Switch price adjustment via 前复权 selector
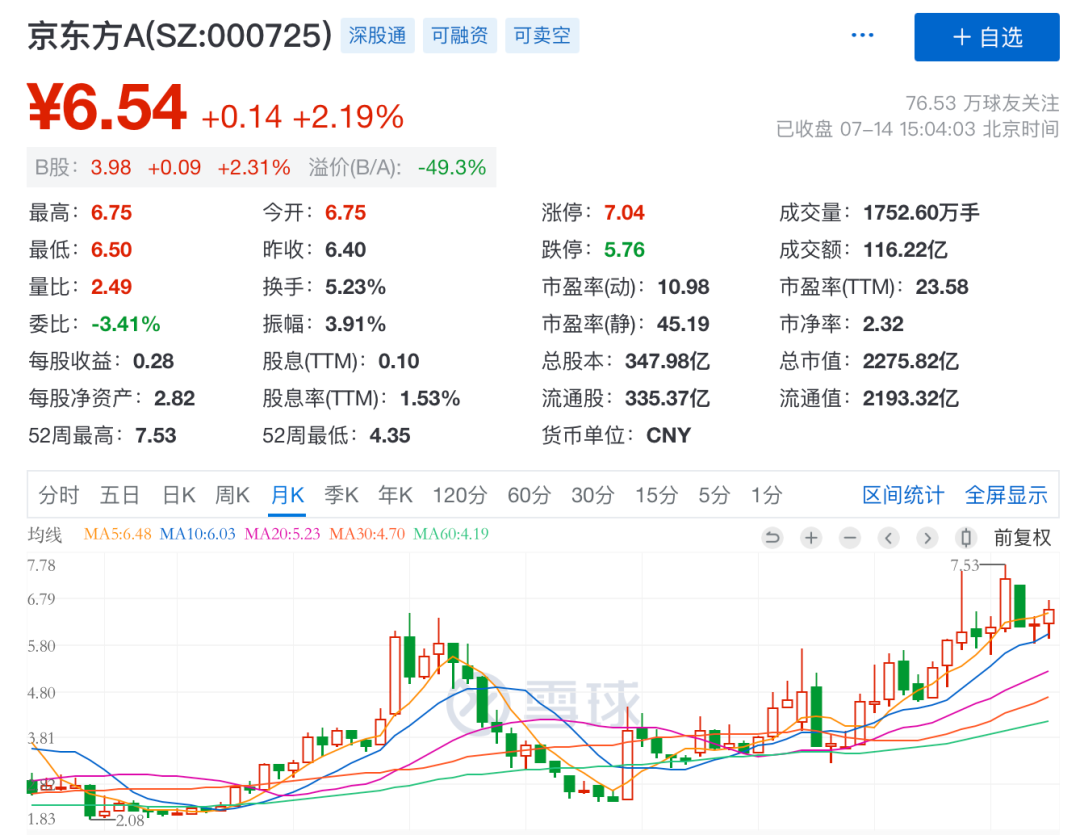 coord(1022,538)
